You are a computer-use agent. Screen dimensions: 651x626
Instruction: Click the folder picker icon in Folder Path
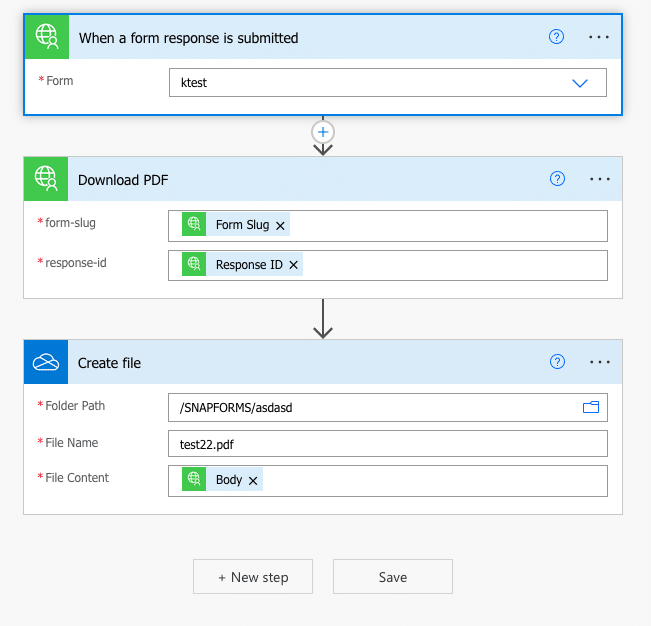[590, 407]
